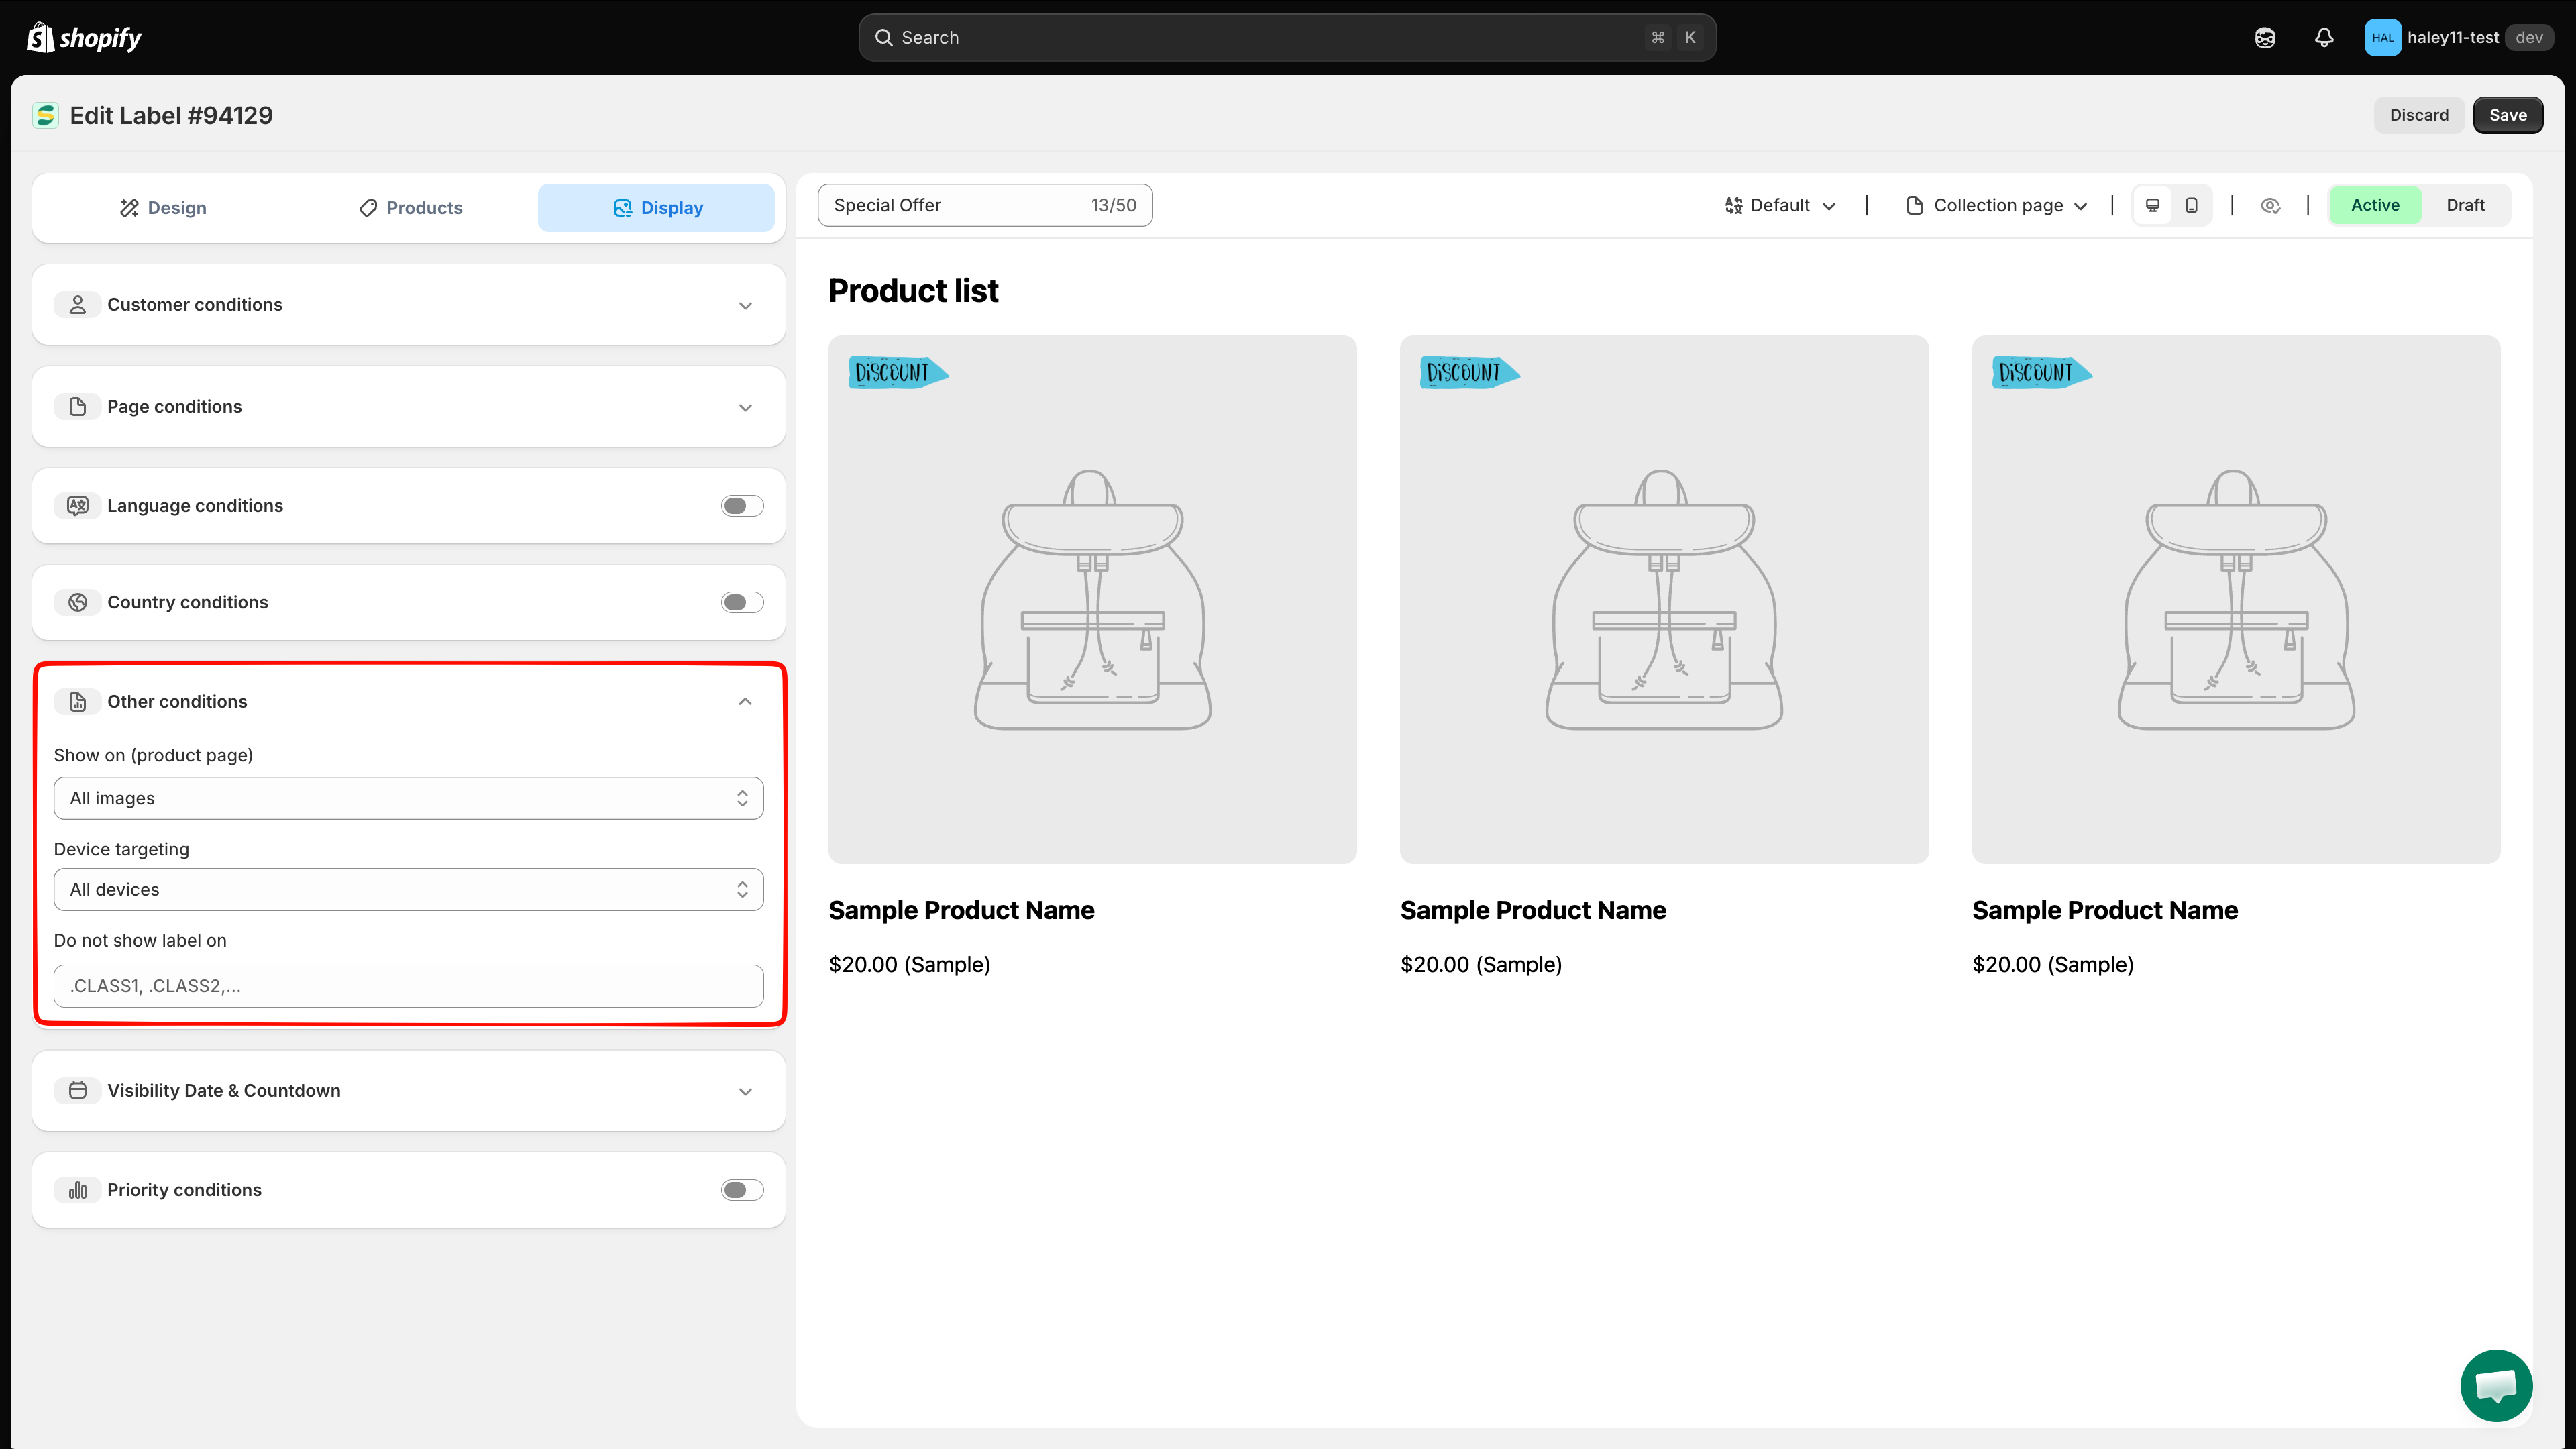Click the Language conditions translate icon
The height and width of the screenshot is (1449, 2576).
(x=77, y=505)
